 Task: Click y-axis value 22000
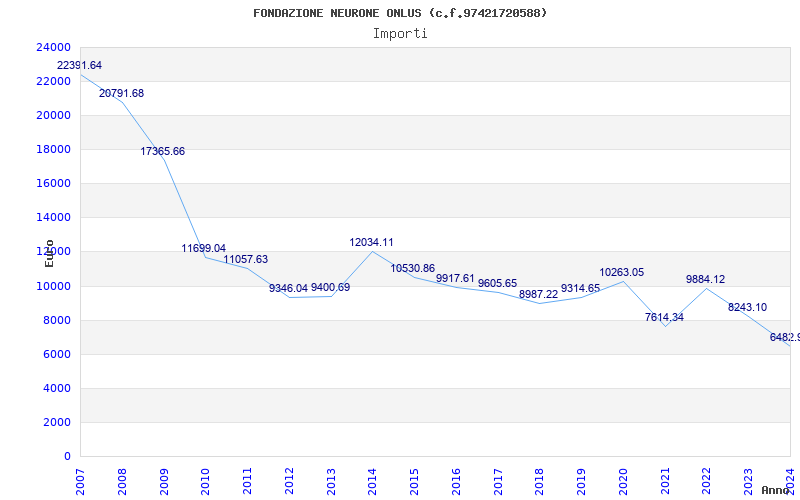(x=53, y=82)
